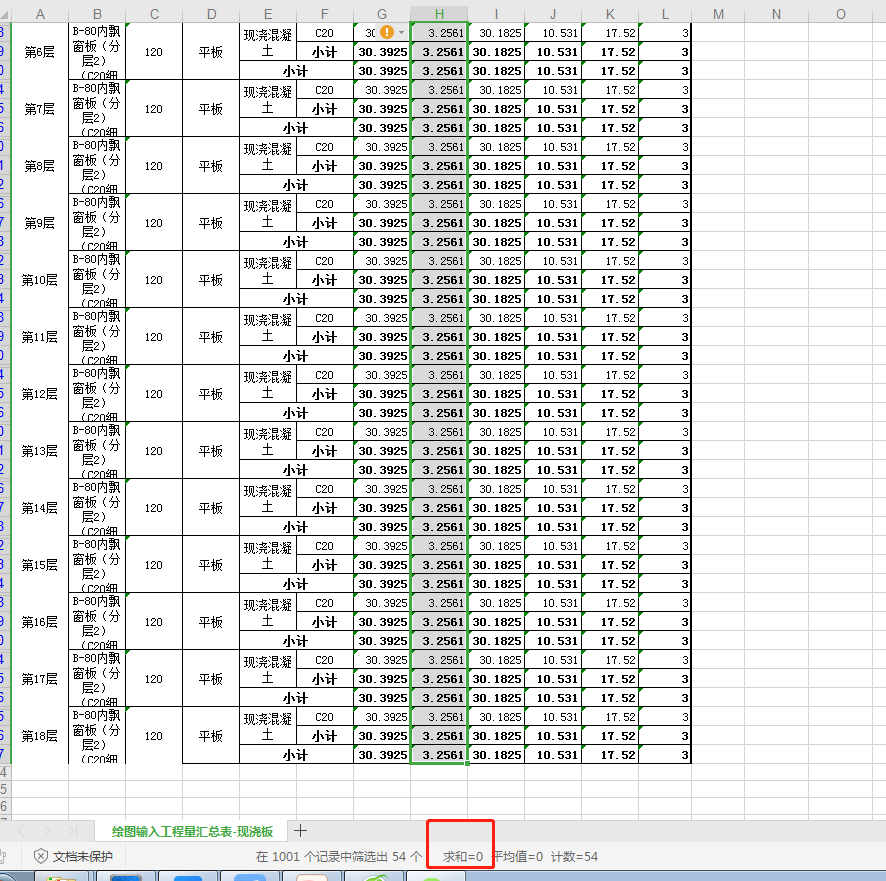The image size is (886, 881).
Task: Select column L header
Action: point(665,14)
